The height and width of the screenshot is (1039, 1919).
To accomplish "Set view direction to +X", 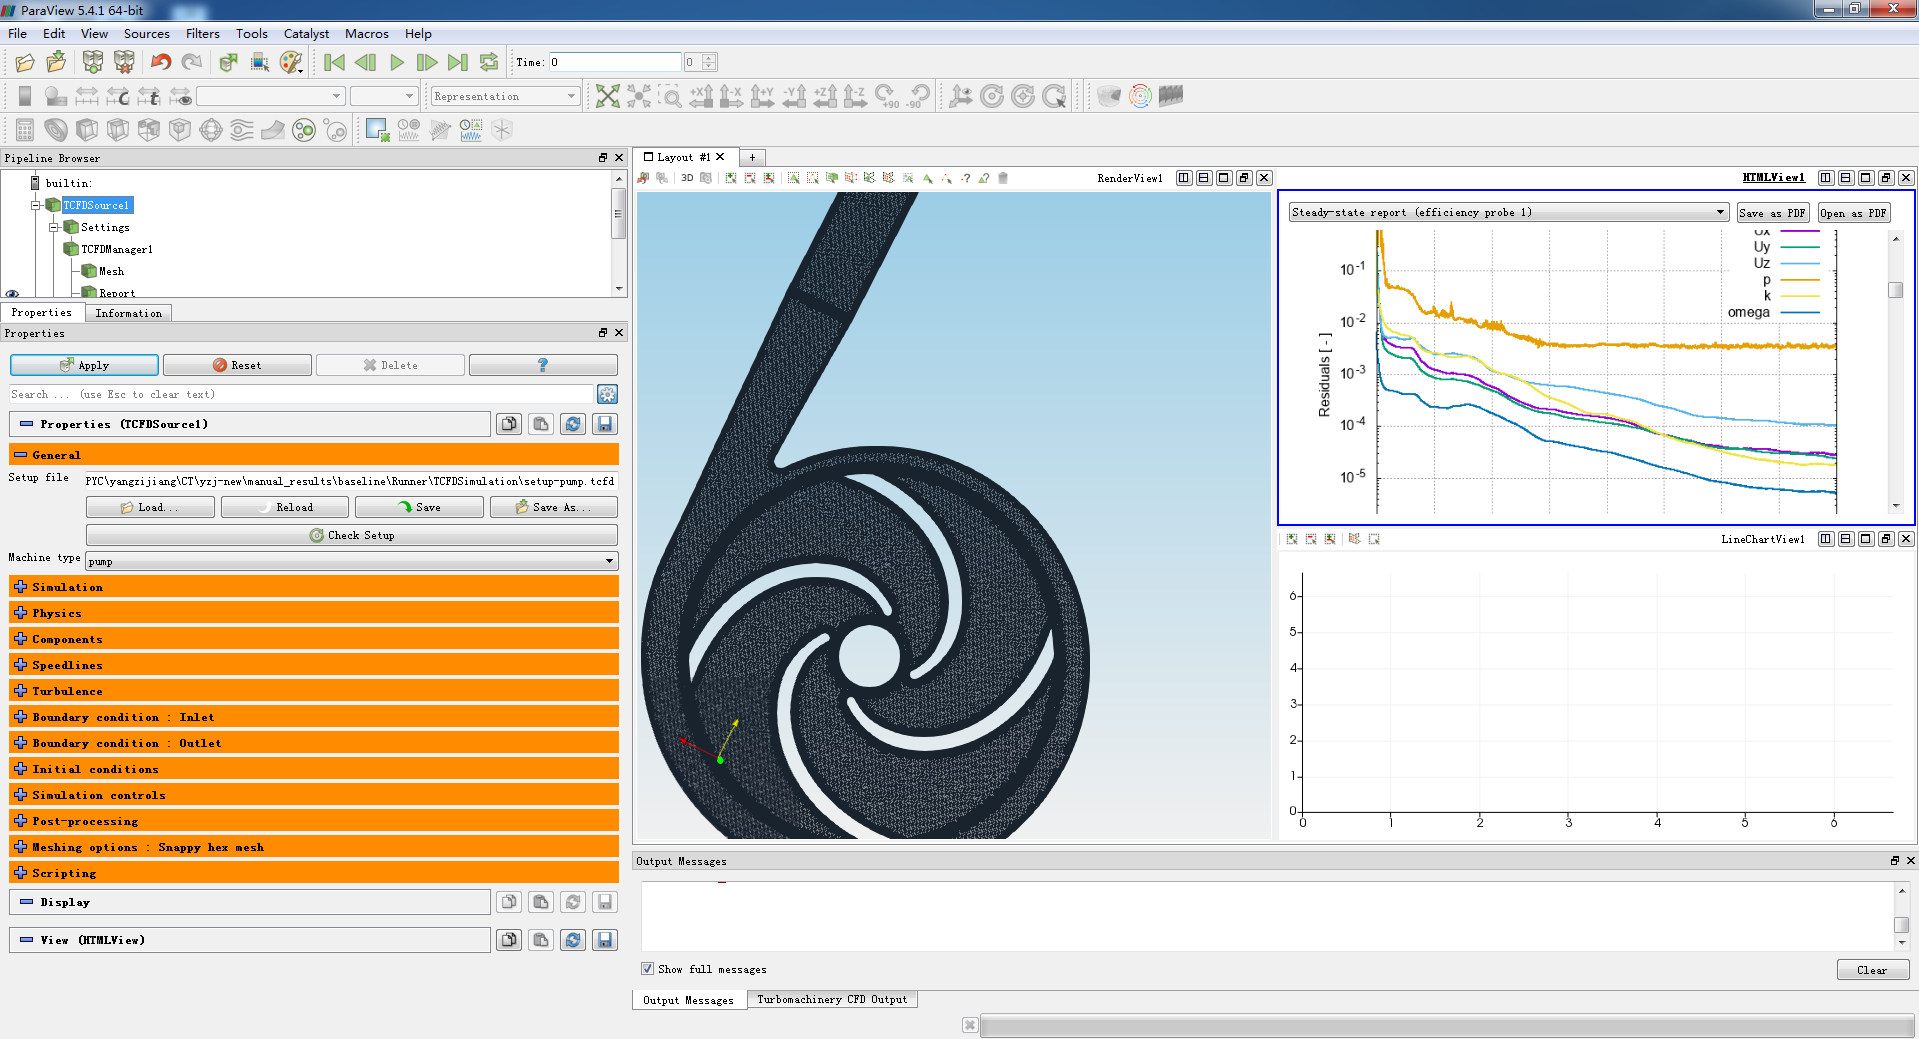I will [701, 96].
